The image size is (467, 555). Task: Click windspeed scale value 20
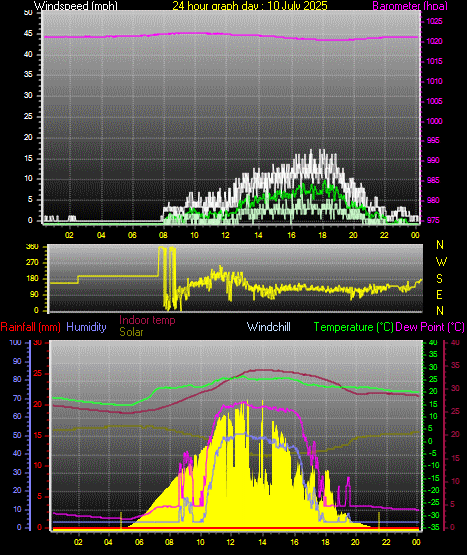(x=28, y=138)
